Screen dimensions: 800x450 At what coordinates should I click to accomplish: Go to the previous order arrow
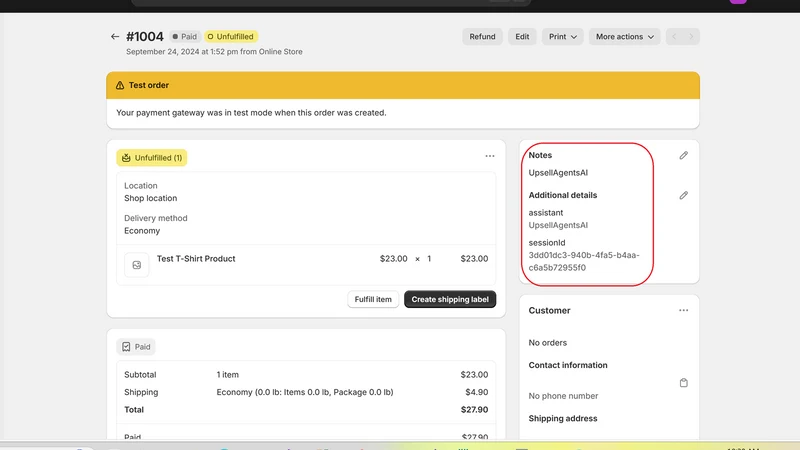[x=674, y=37]
